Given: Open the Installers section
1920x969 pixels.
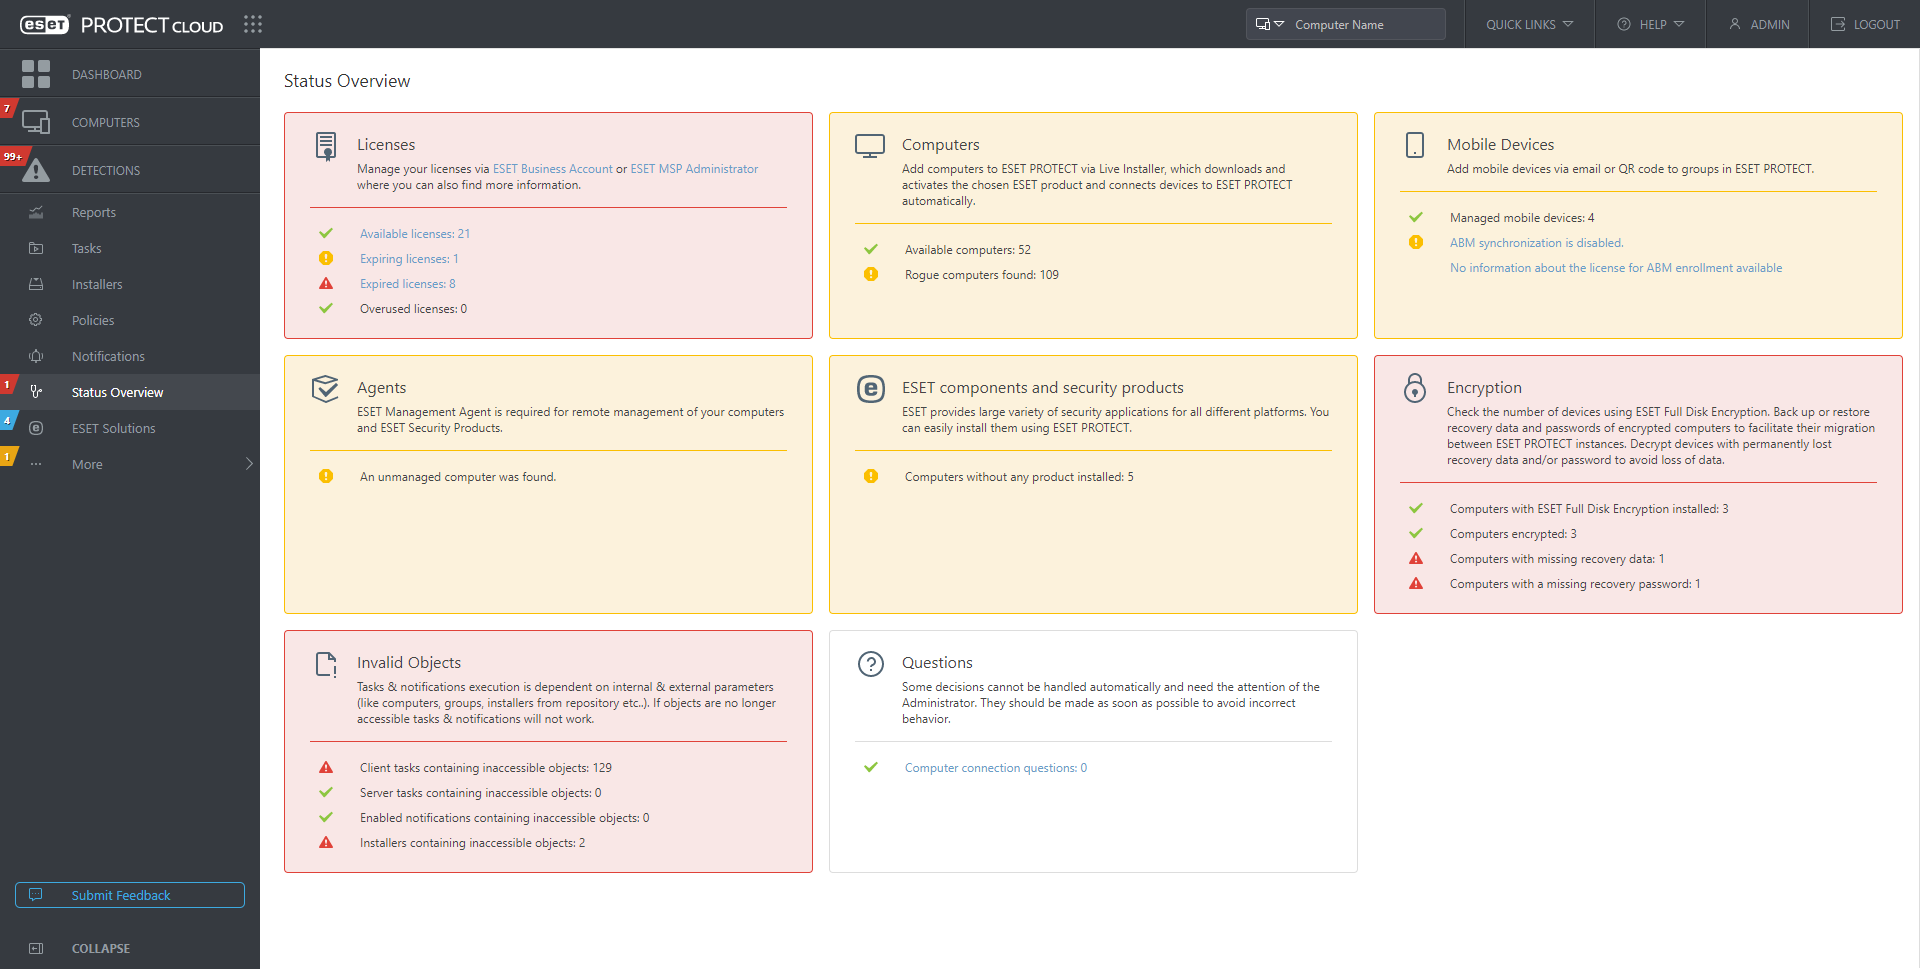Looking at the screenshot, I should tap(97, 284).
